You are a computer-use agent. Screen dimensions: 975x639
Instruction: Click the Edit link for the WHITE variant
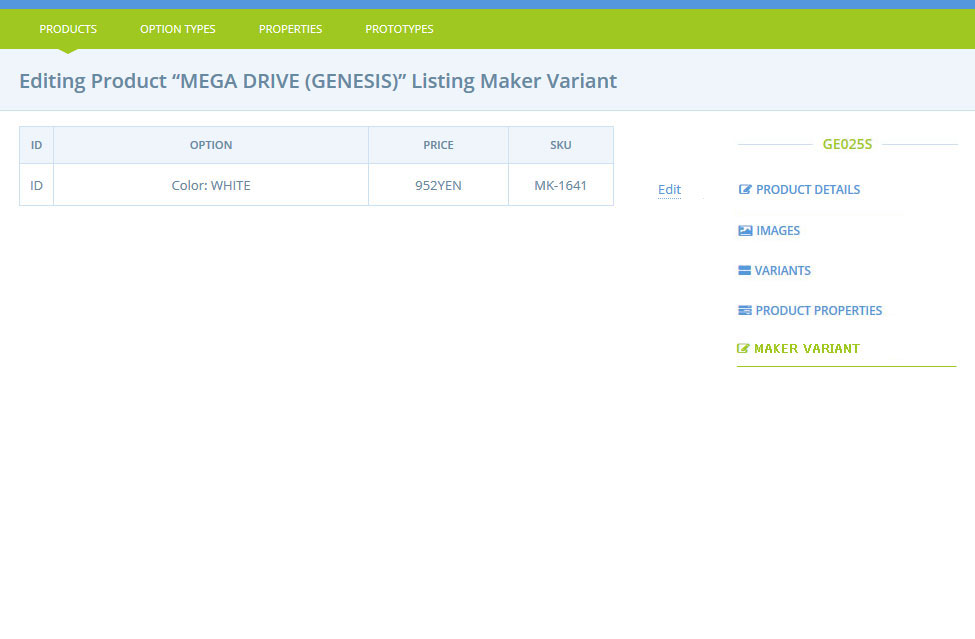pos(669,190)
